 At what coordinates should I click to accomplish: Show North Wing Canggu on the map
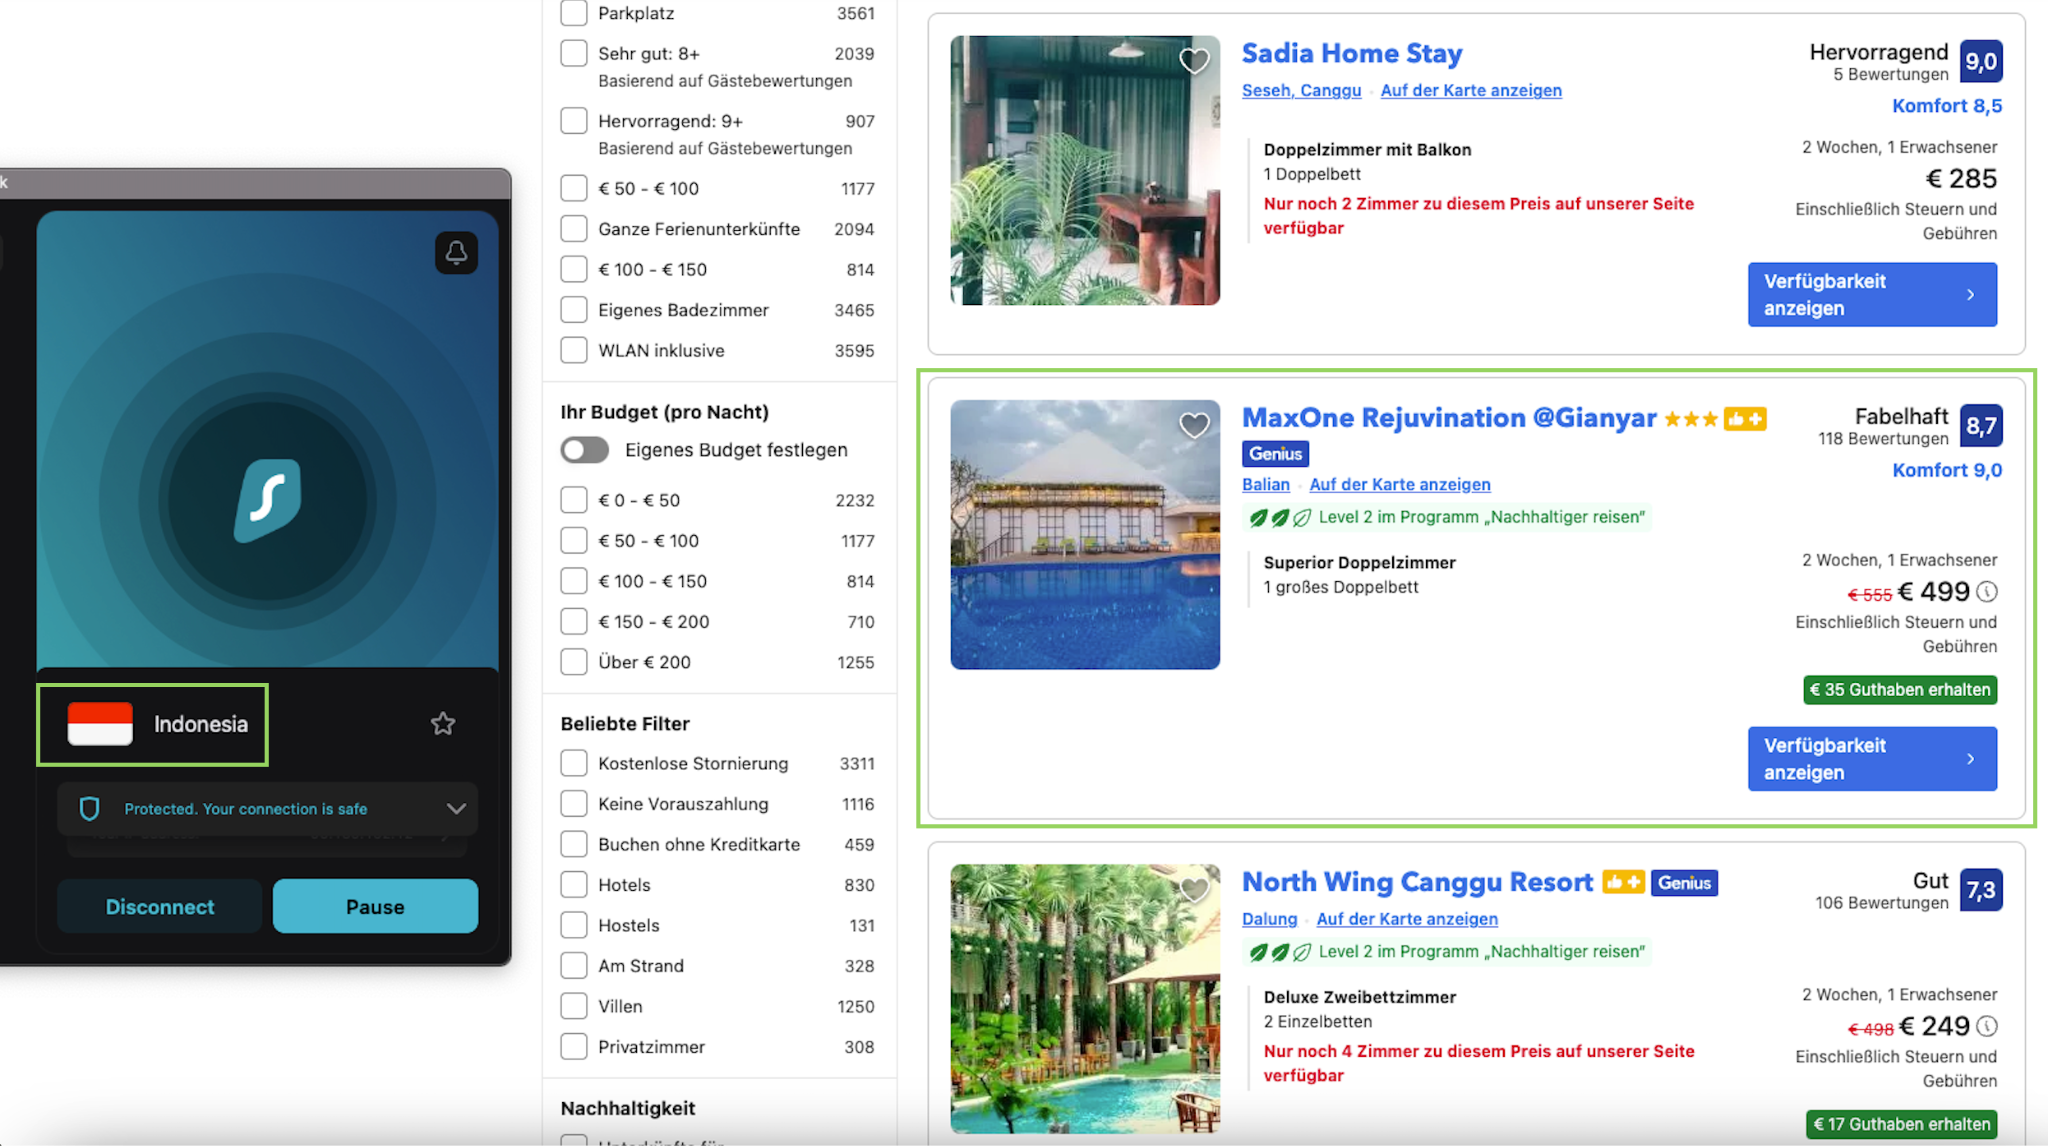(x=1407, y=919)
